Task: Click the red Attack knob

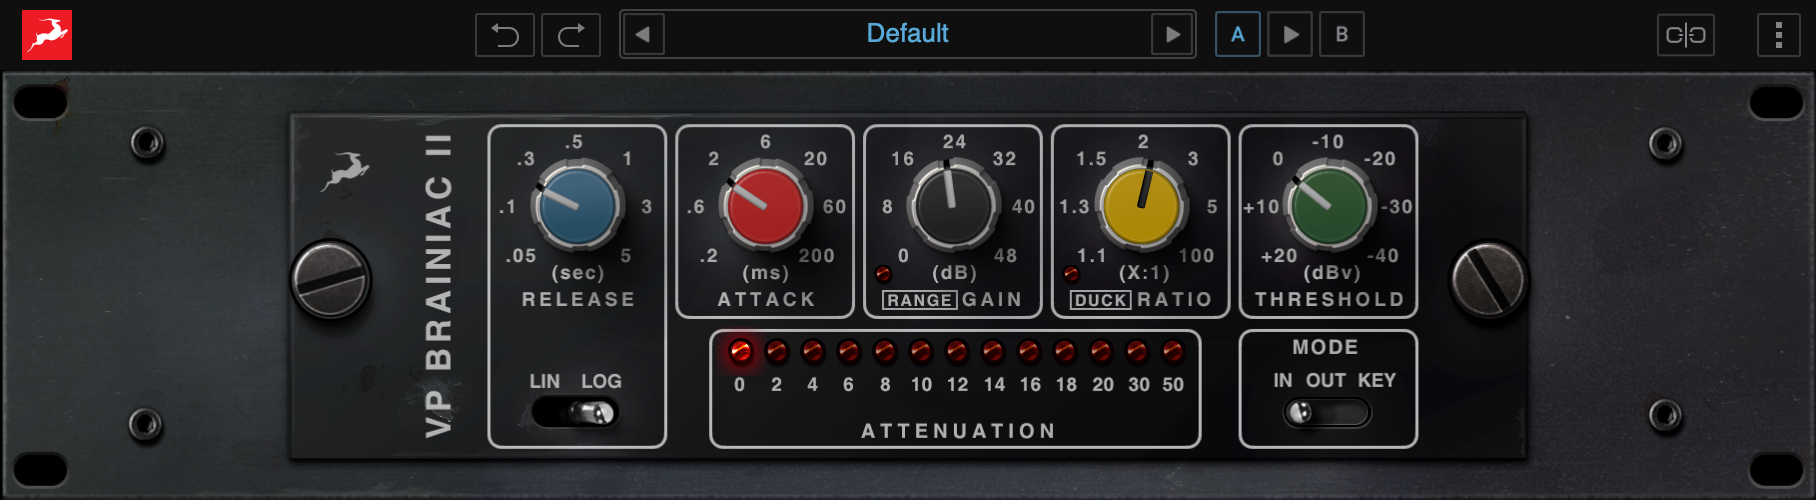Action: point(765,206)
